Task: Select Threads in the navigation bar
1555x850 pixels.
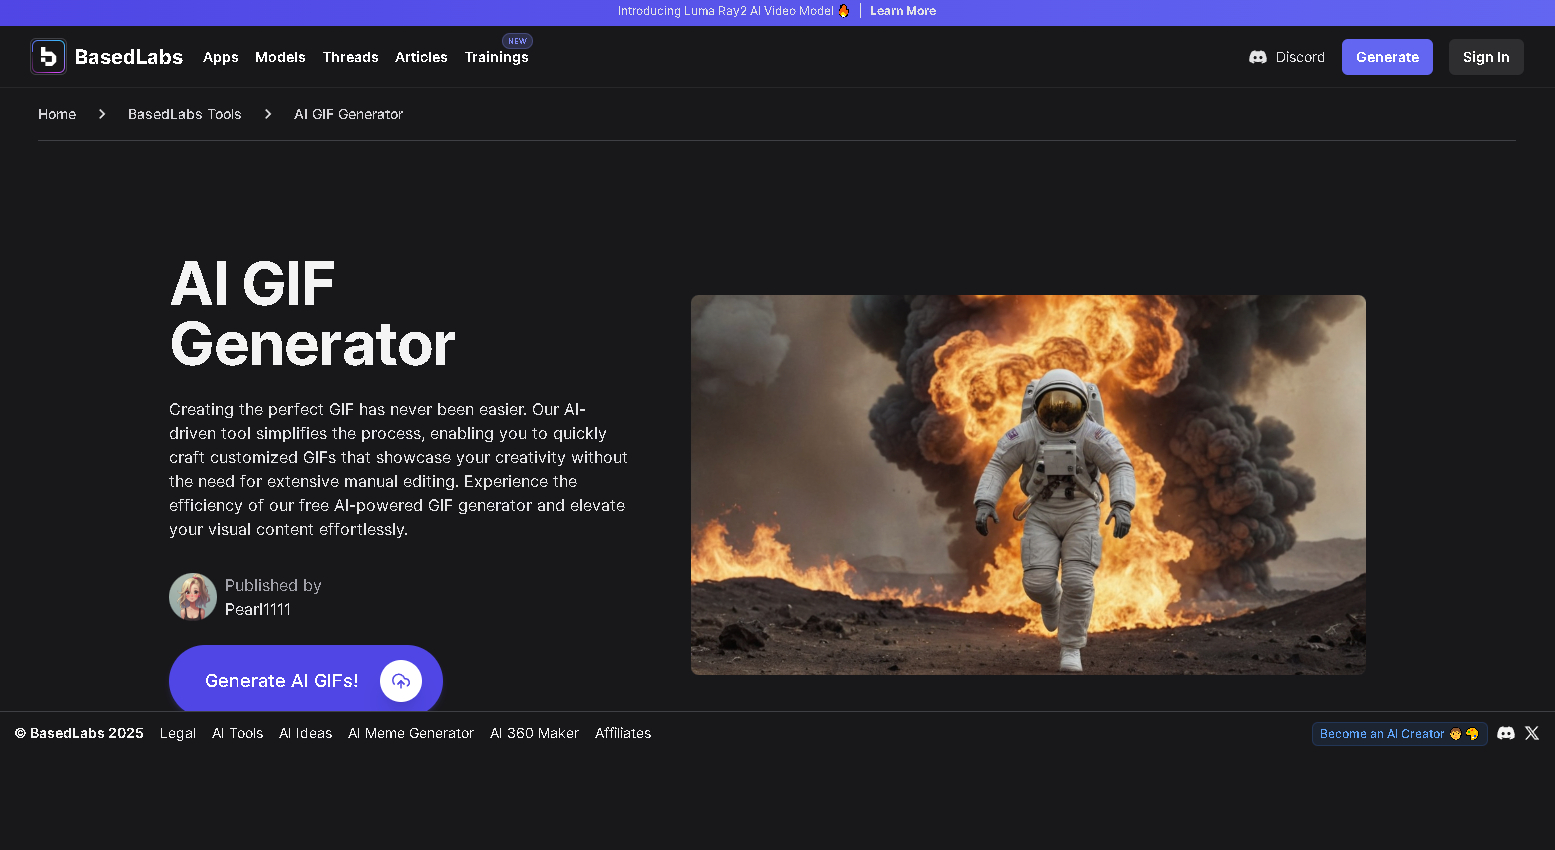Action: [350, 57]
